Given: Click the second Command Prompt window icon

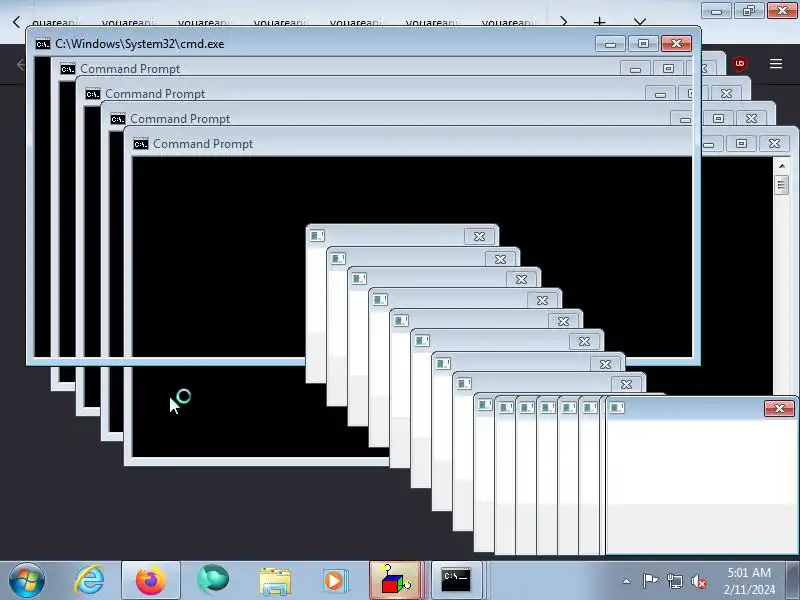Looking at the screenshot, I should click(93, 94).
